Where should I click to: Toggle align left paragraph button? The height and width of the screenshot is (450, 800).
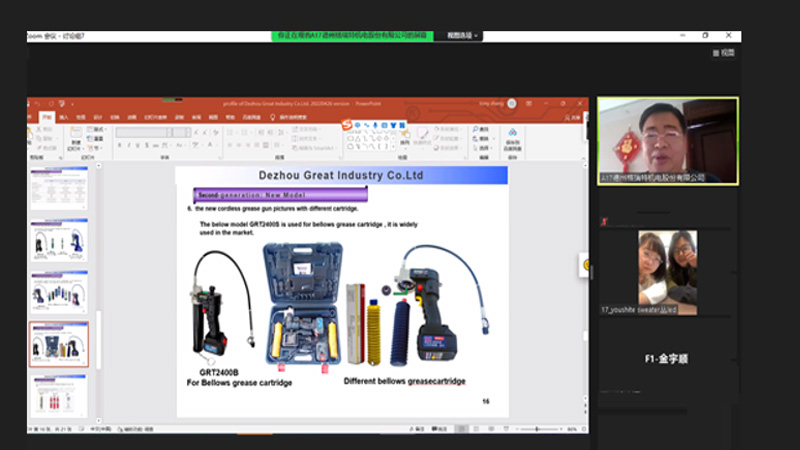coord(230,145)
